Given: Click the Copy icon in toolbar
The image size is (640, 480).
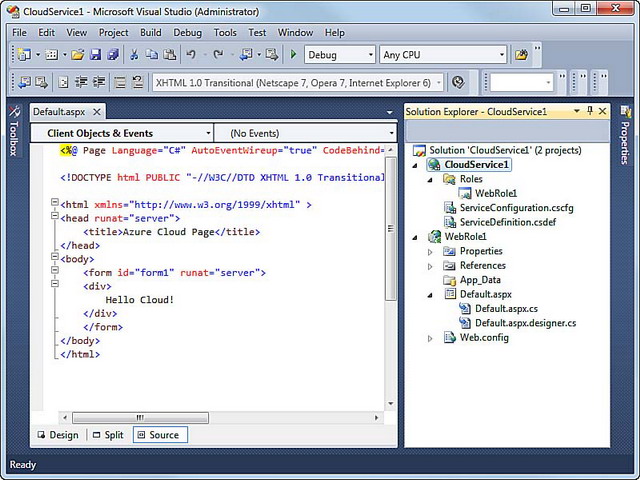Looking at the screenshot, I should [x=152, y=55].
